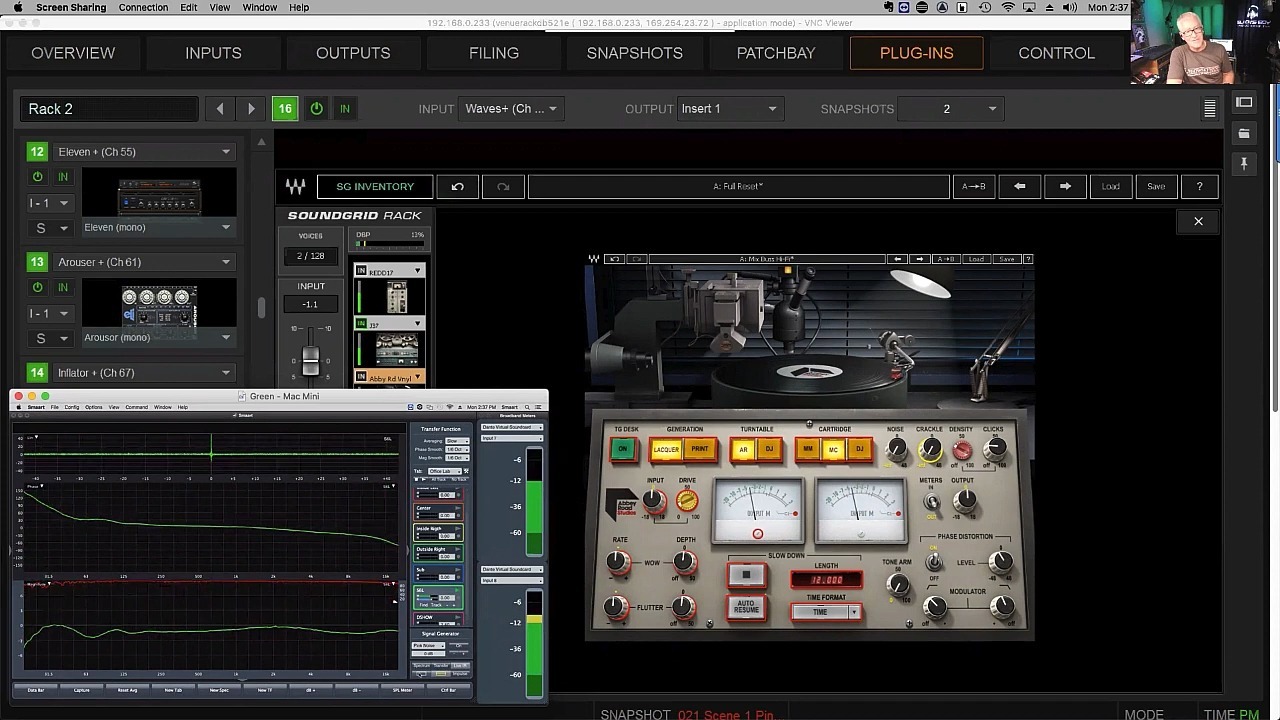Click Save in the SoundGrid Rack toolbar

point(1156,187)
